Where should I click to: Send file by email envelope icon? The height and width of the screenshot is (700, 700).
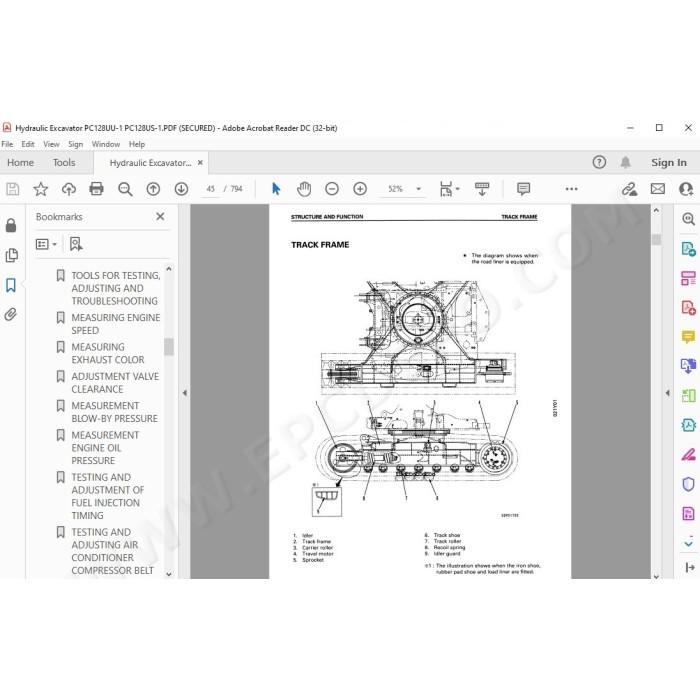pos(658,189)
